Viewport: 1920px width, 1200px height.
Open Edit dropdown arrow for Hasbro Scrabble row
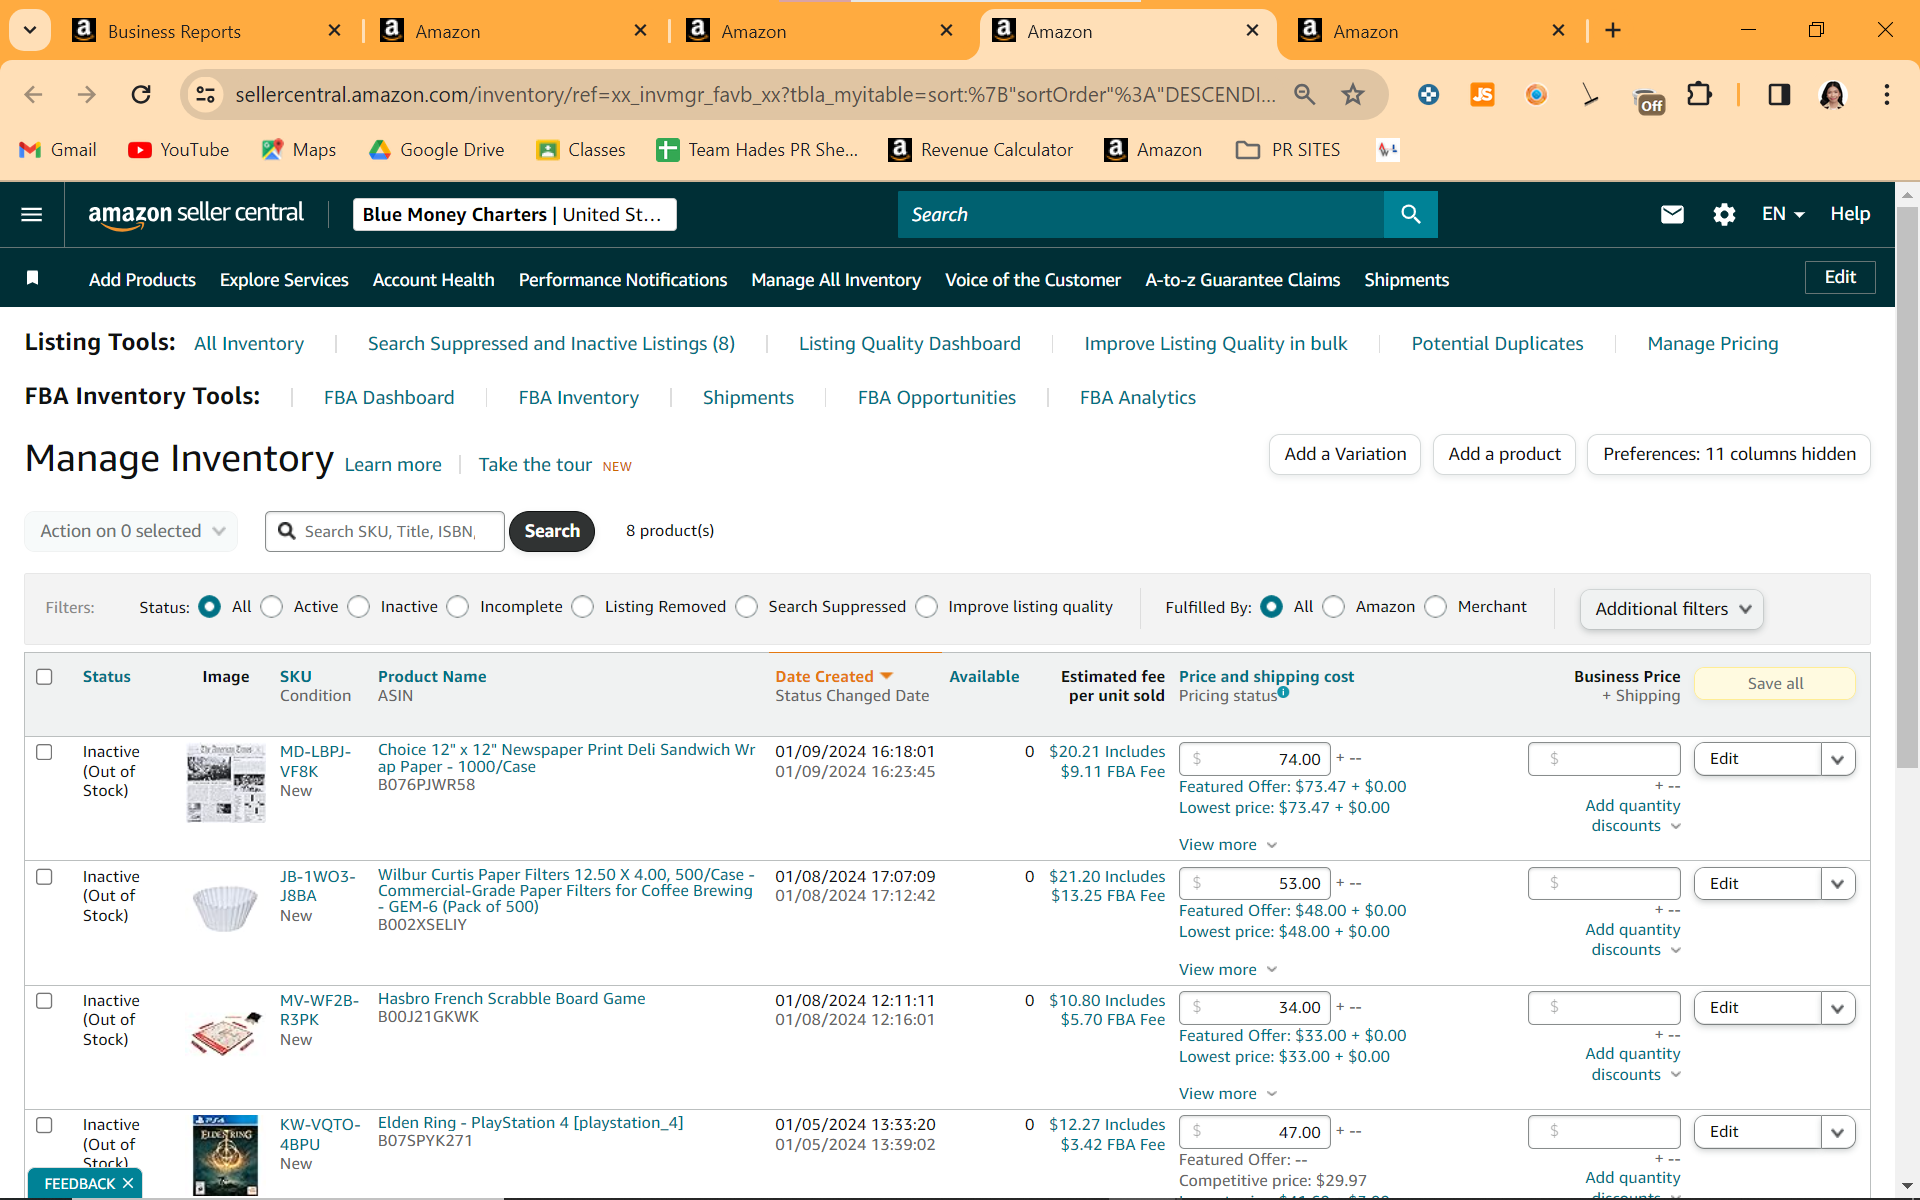click(1838, 1008)
